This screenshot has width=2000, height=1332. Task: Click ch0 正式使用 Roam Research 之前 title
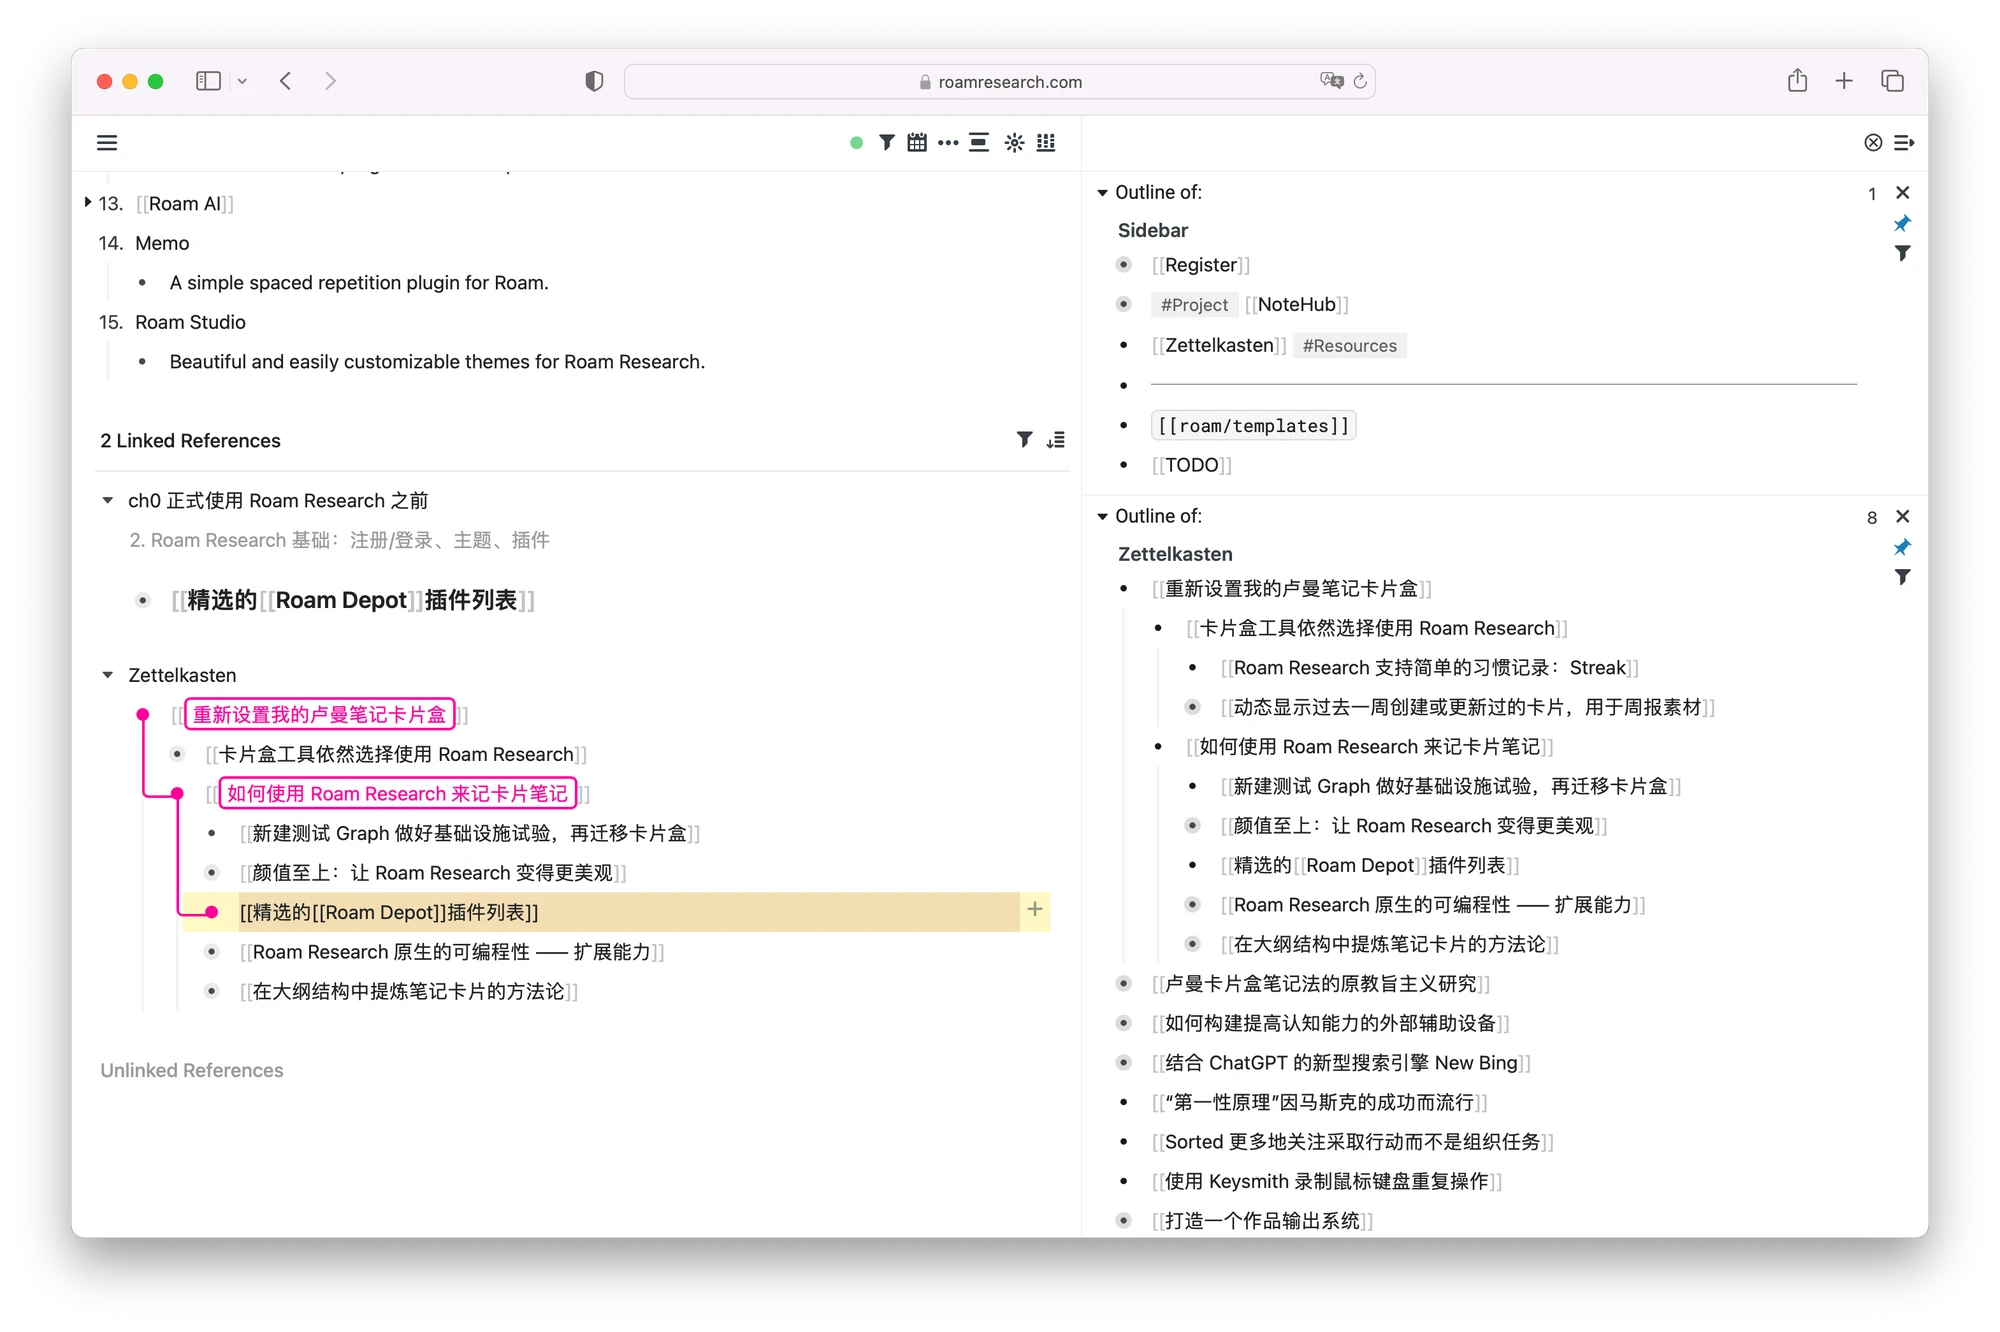click(x=278, y=500)
